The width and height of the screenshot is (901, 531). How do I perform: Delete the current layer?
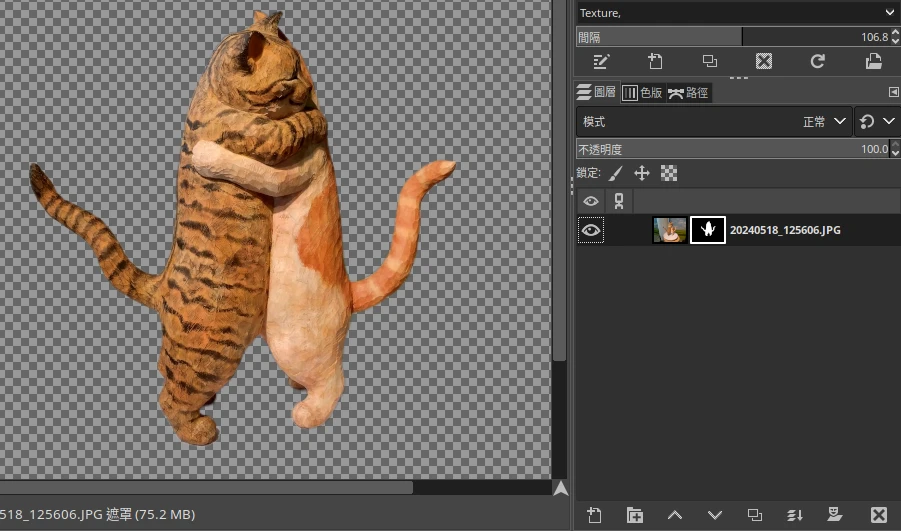point(878,515)
